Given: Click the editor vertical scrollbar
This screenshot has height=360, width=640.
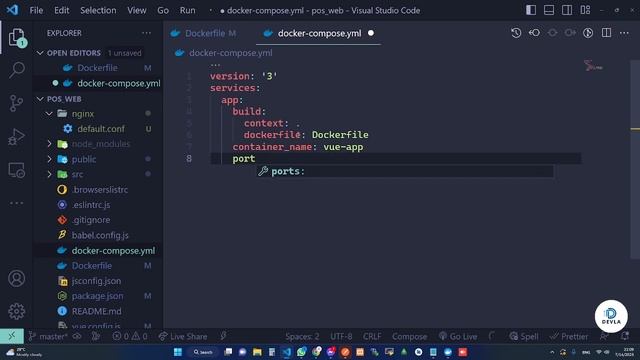Looking at the screenshot, I should click(635, 159).
